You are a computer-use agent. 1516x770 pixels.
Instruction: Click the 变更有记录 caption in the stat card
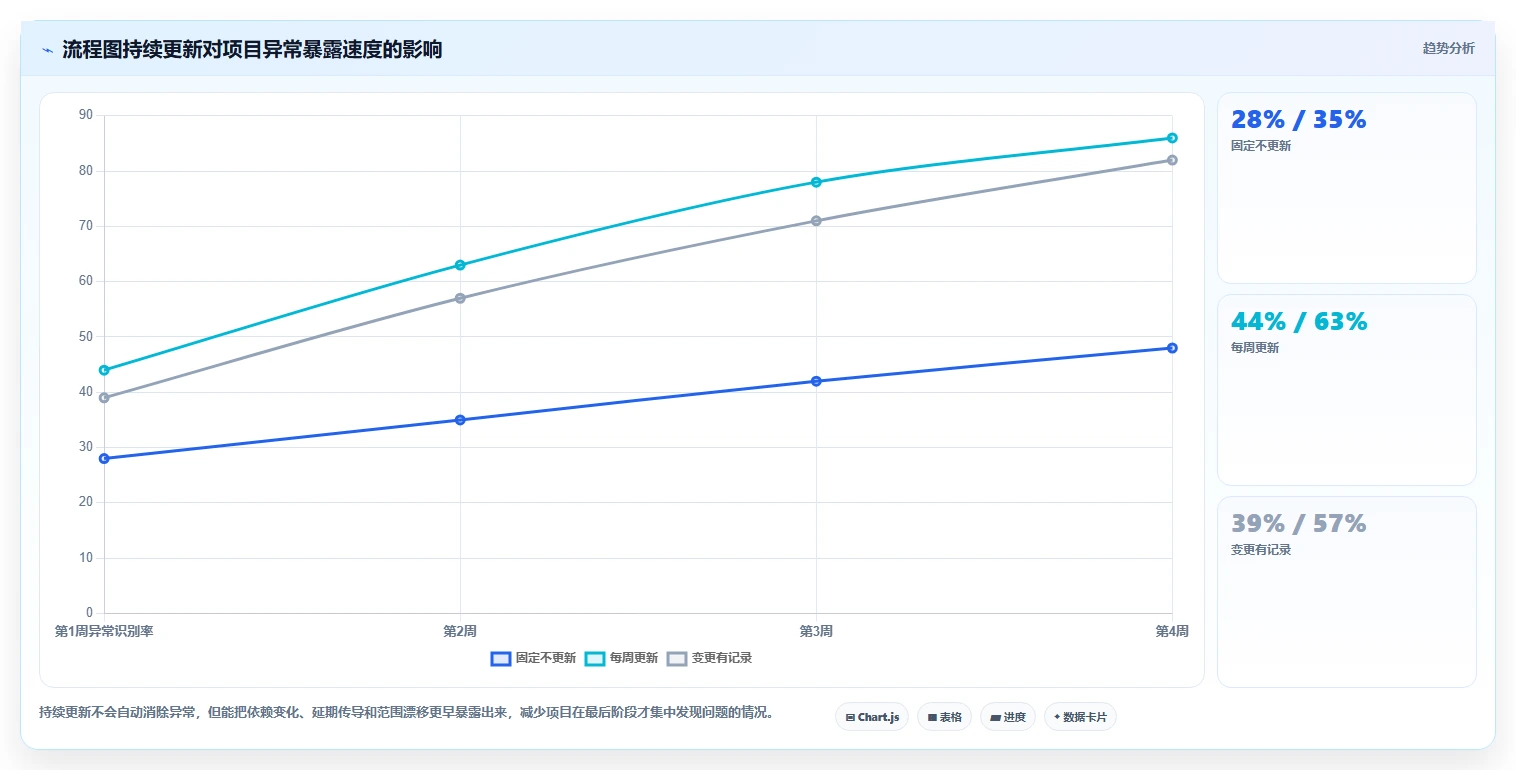point(1261,550)
